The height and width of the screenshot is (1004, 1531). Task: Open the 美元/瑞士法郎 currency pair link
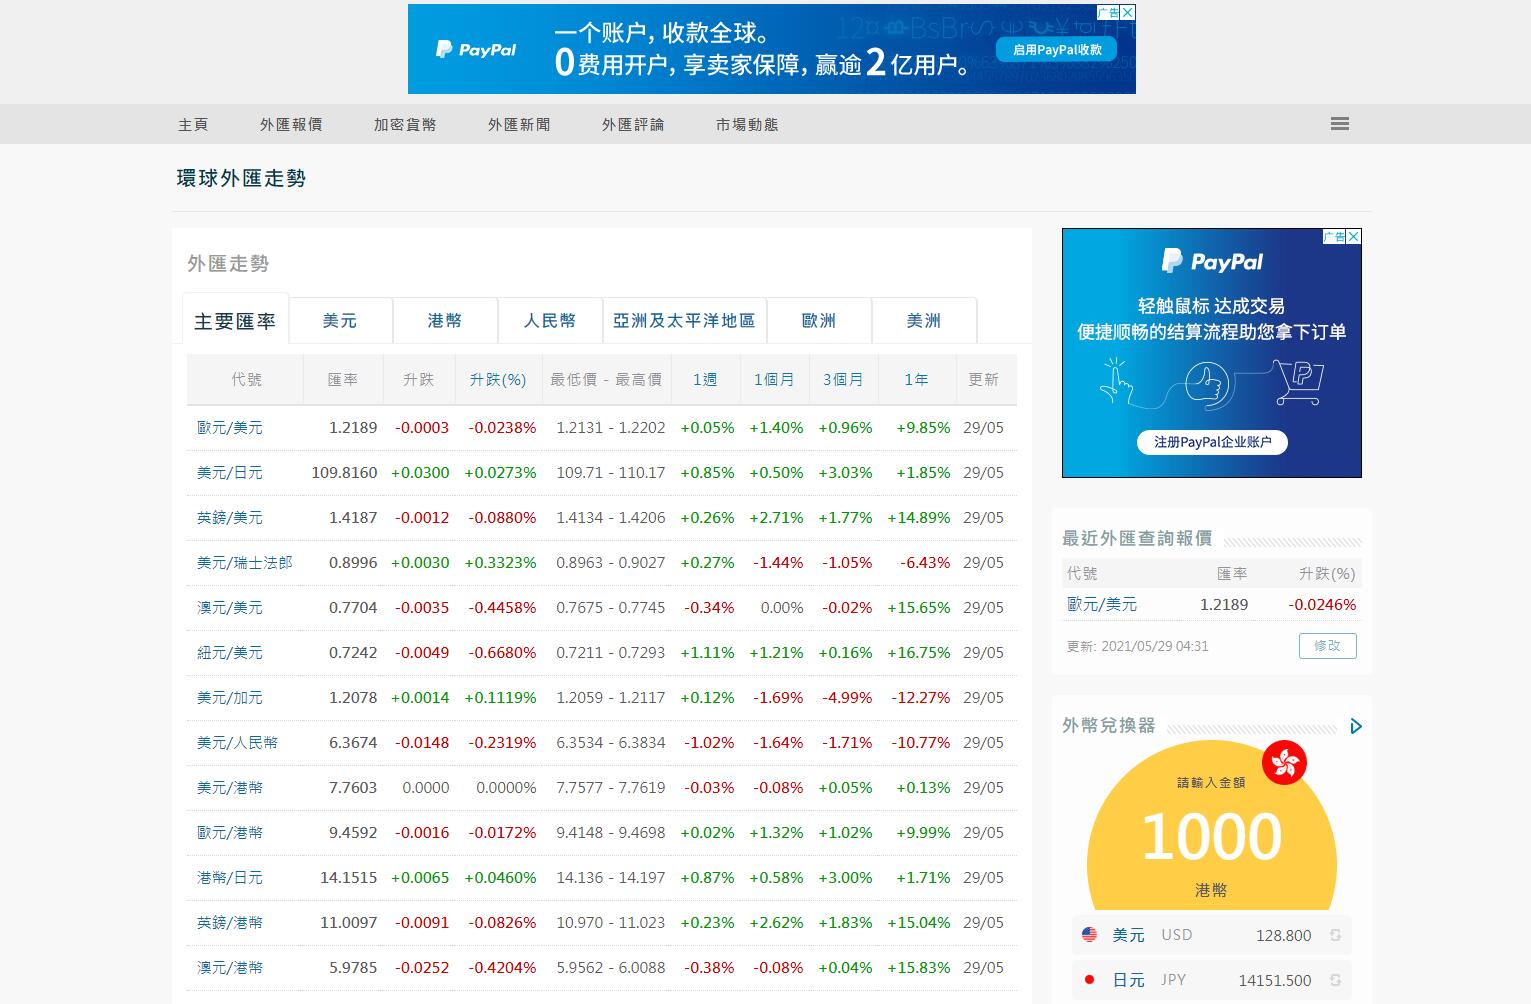click(x=245, y=563)
